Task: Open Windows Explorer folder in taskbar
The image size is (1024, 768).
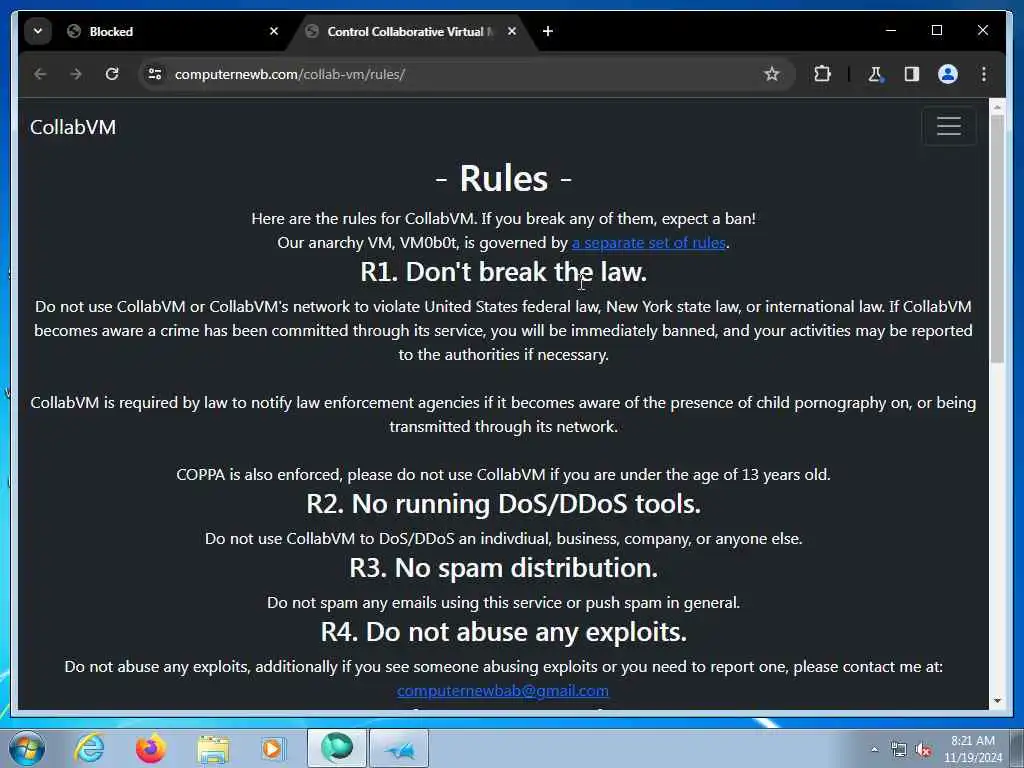Action: coord(214,749)
